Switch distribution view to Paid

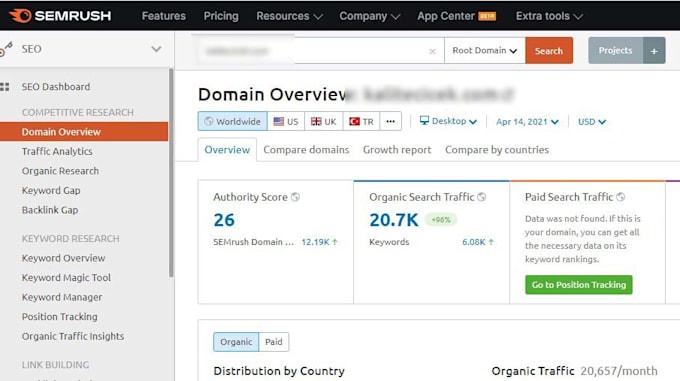pos(274,342)
